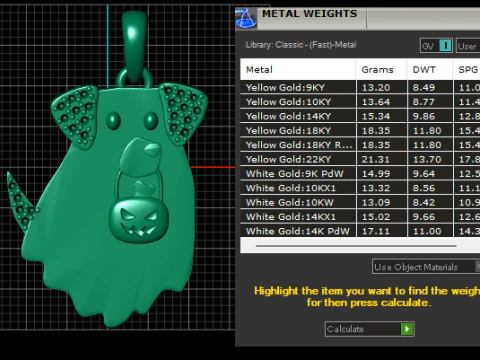Select the White Gold:14KX1 row
Viewport: 480px width, 360px height.
click(360, 216)
